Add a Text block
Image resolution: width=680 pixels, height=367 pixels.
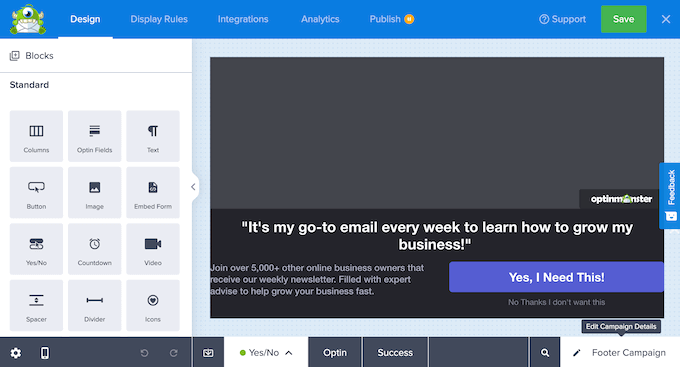point(153,136)
